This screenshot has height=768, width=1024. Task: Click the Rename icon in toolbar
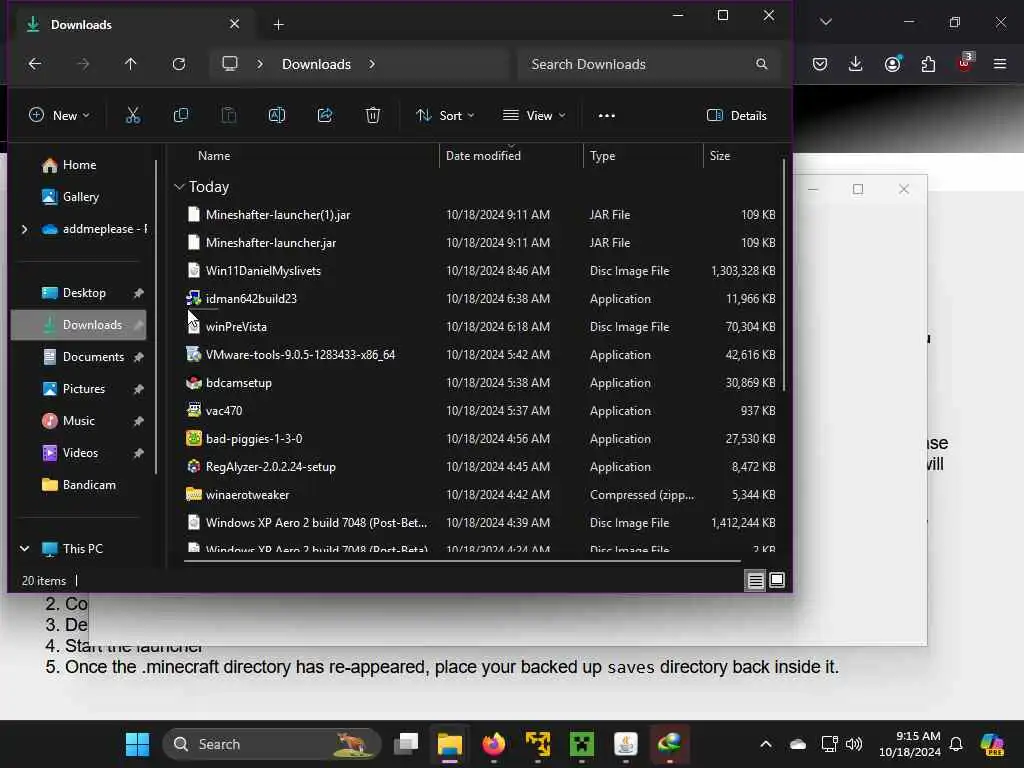[277, 116]
